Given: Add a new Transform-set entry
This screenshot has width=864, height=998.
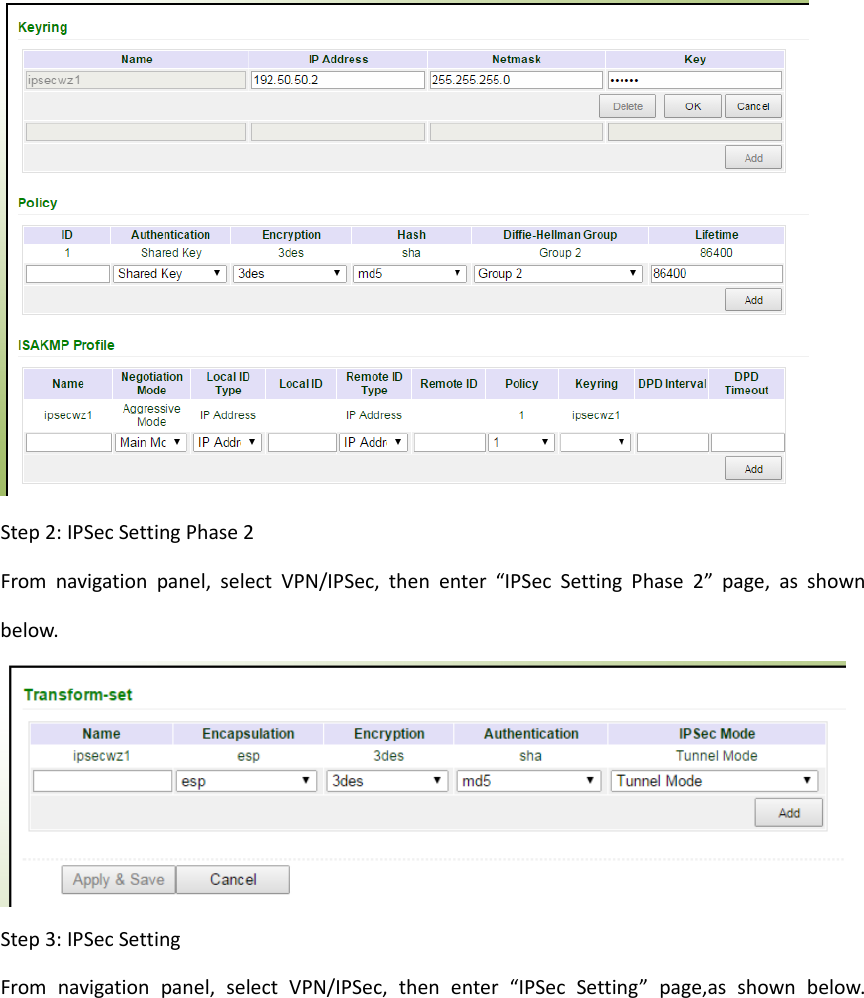Looking at the screenshot, I should [x=788, y=813].
